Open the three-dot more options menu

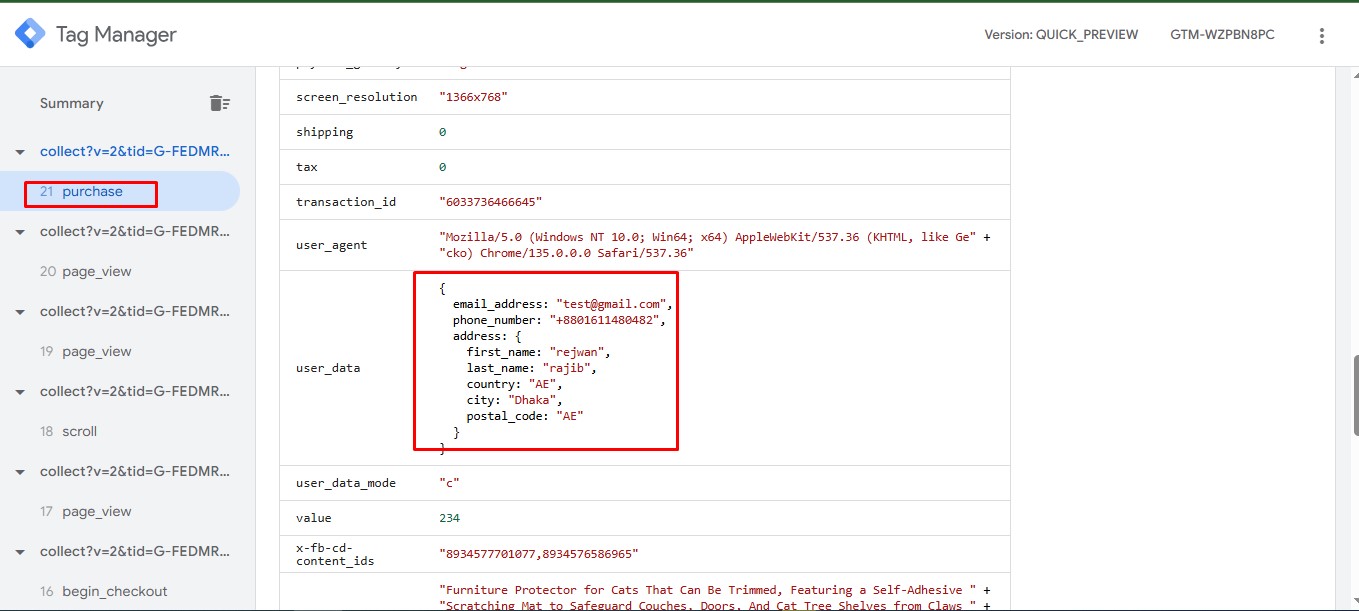1321,35
